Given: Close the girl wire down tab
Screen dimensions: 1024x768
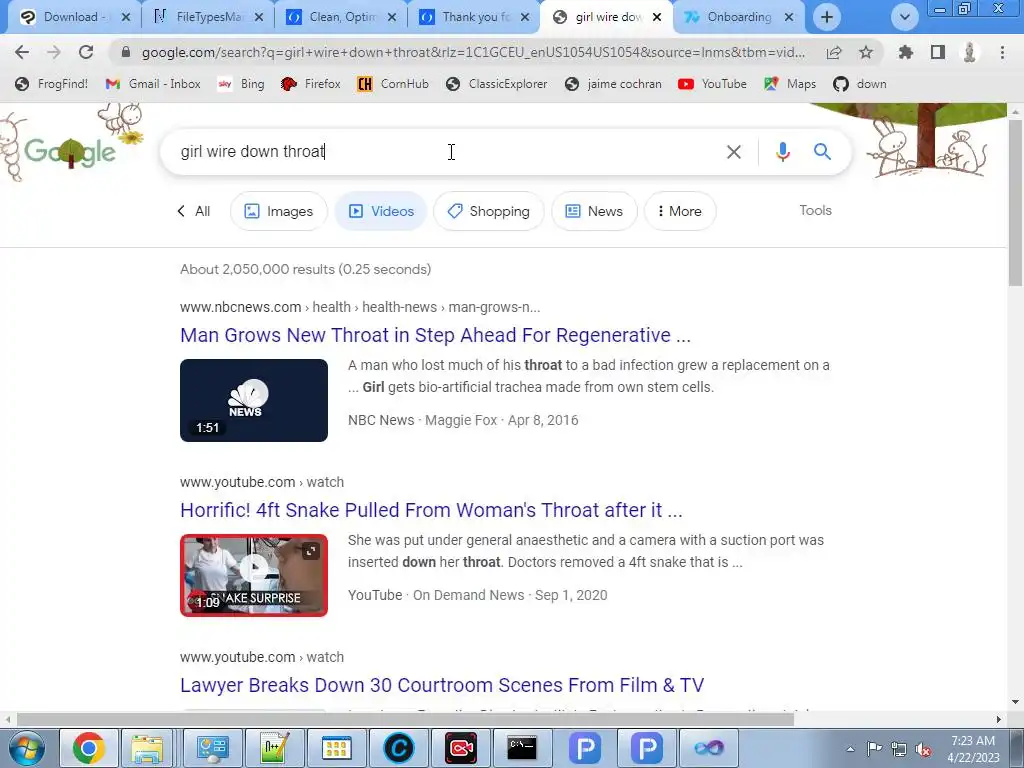Looking at the screenshot, I should point(657,17).
